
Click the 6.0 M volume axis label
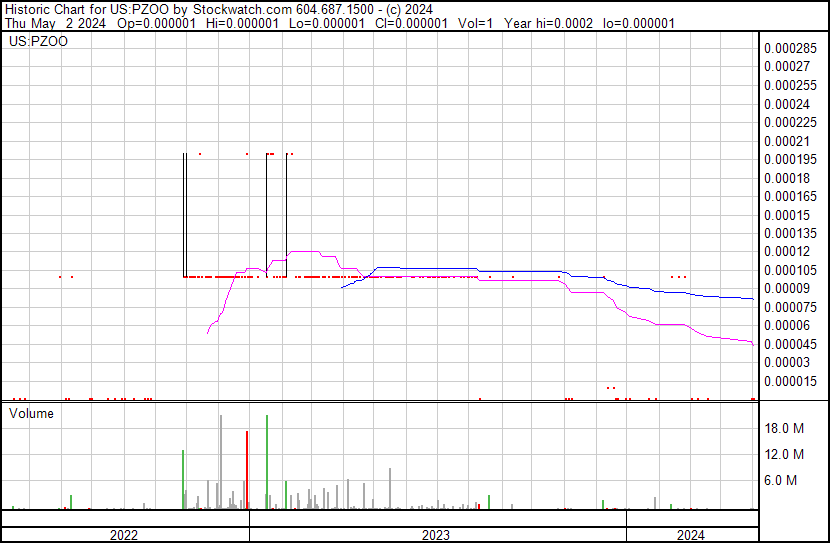click(x=780, y=480)
